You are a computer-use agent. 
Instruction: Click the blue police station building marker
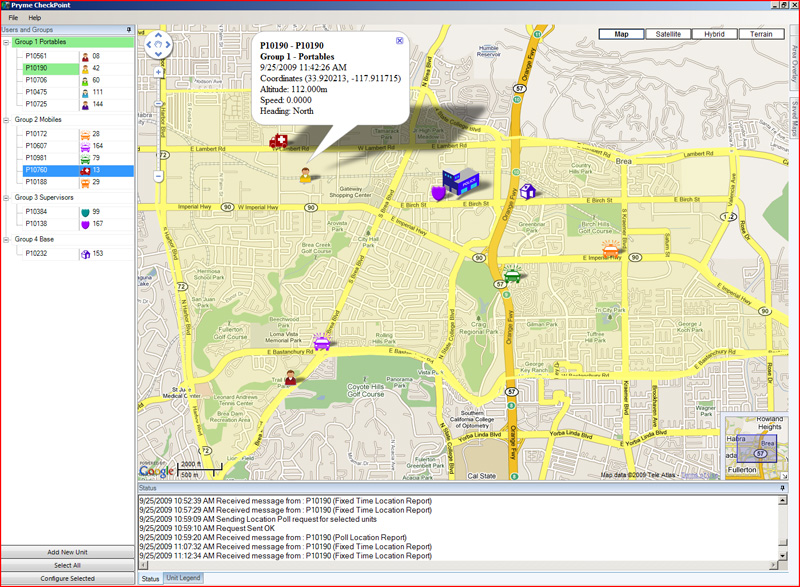461,182
